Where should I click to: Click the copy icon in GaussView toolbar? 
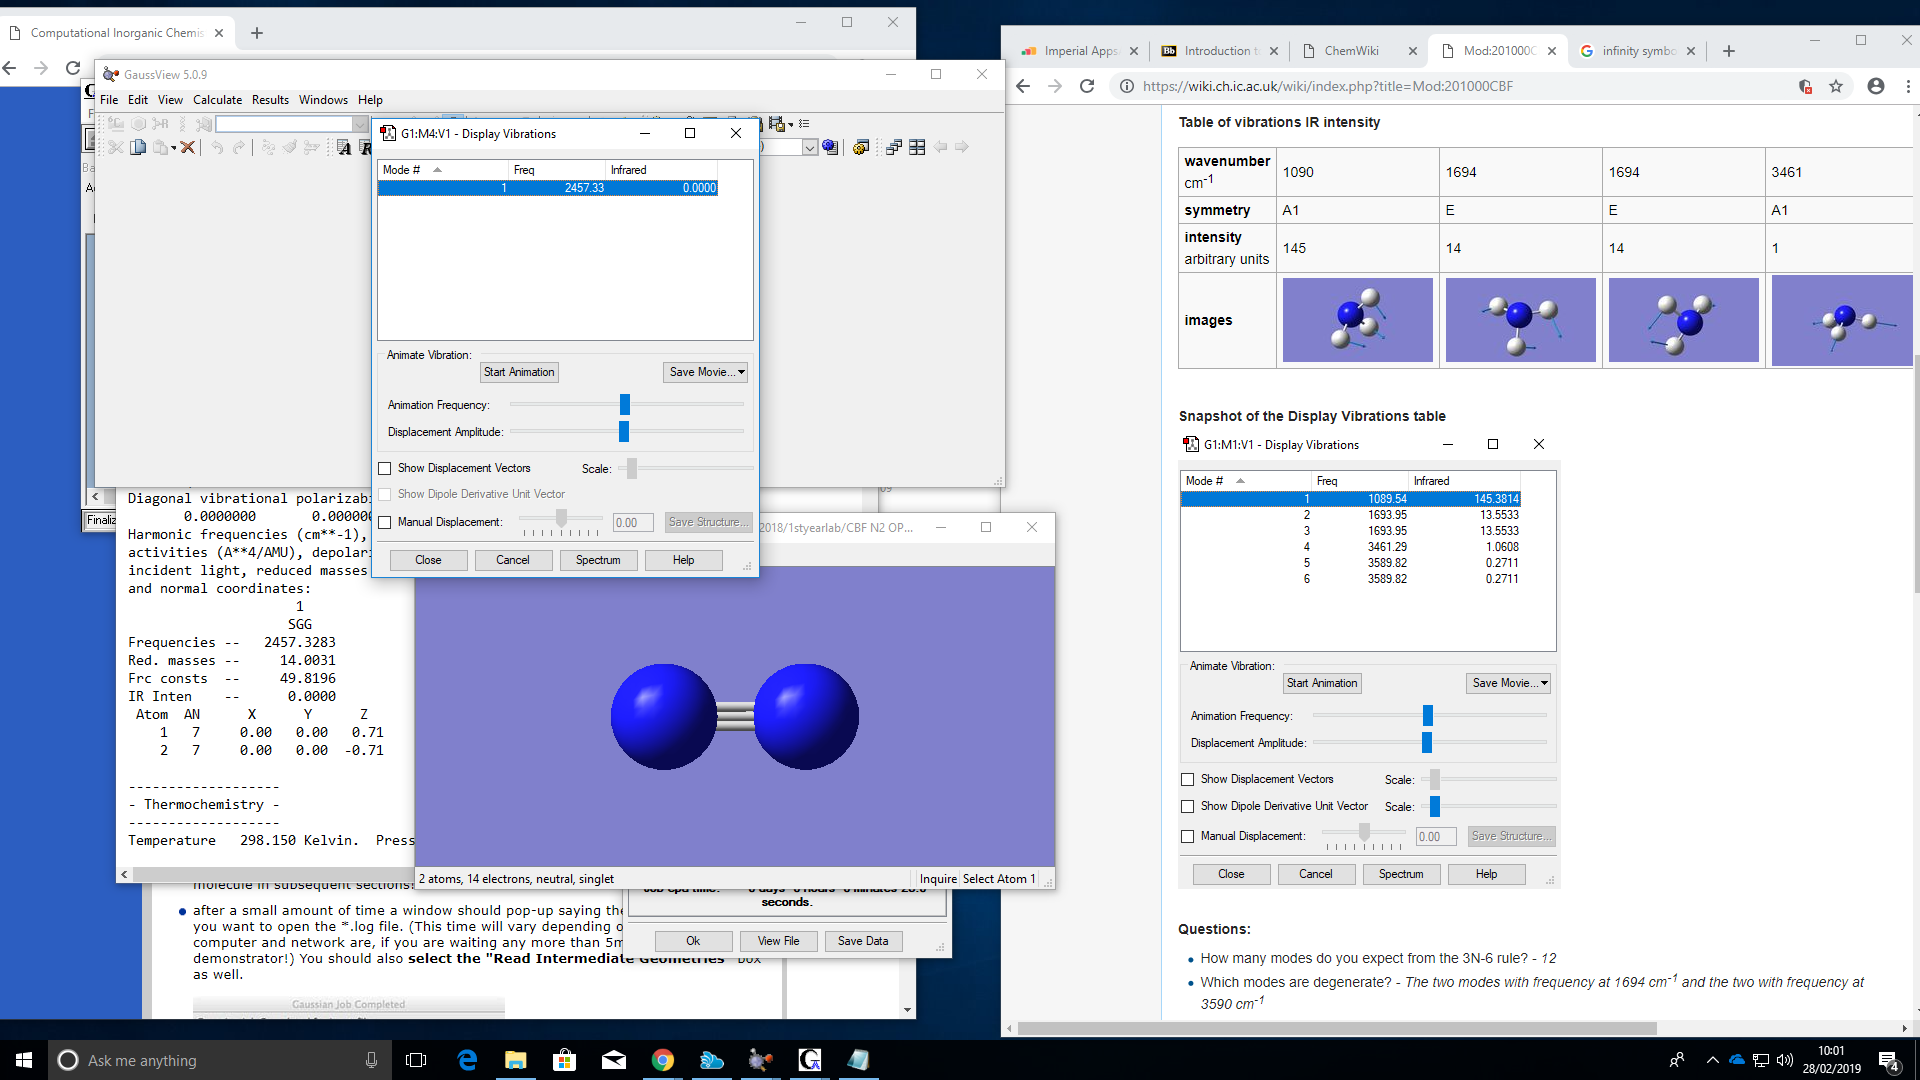(x=139, y=147)
